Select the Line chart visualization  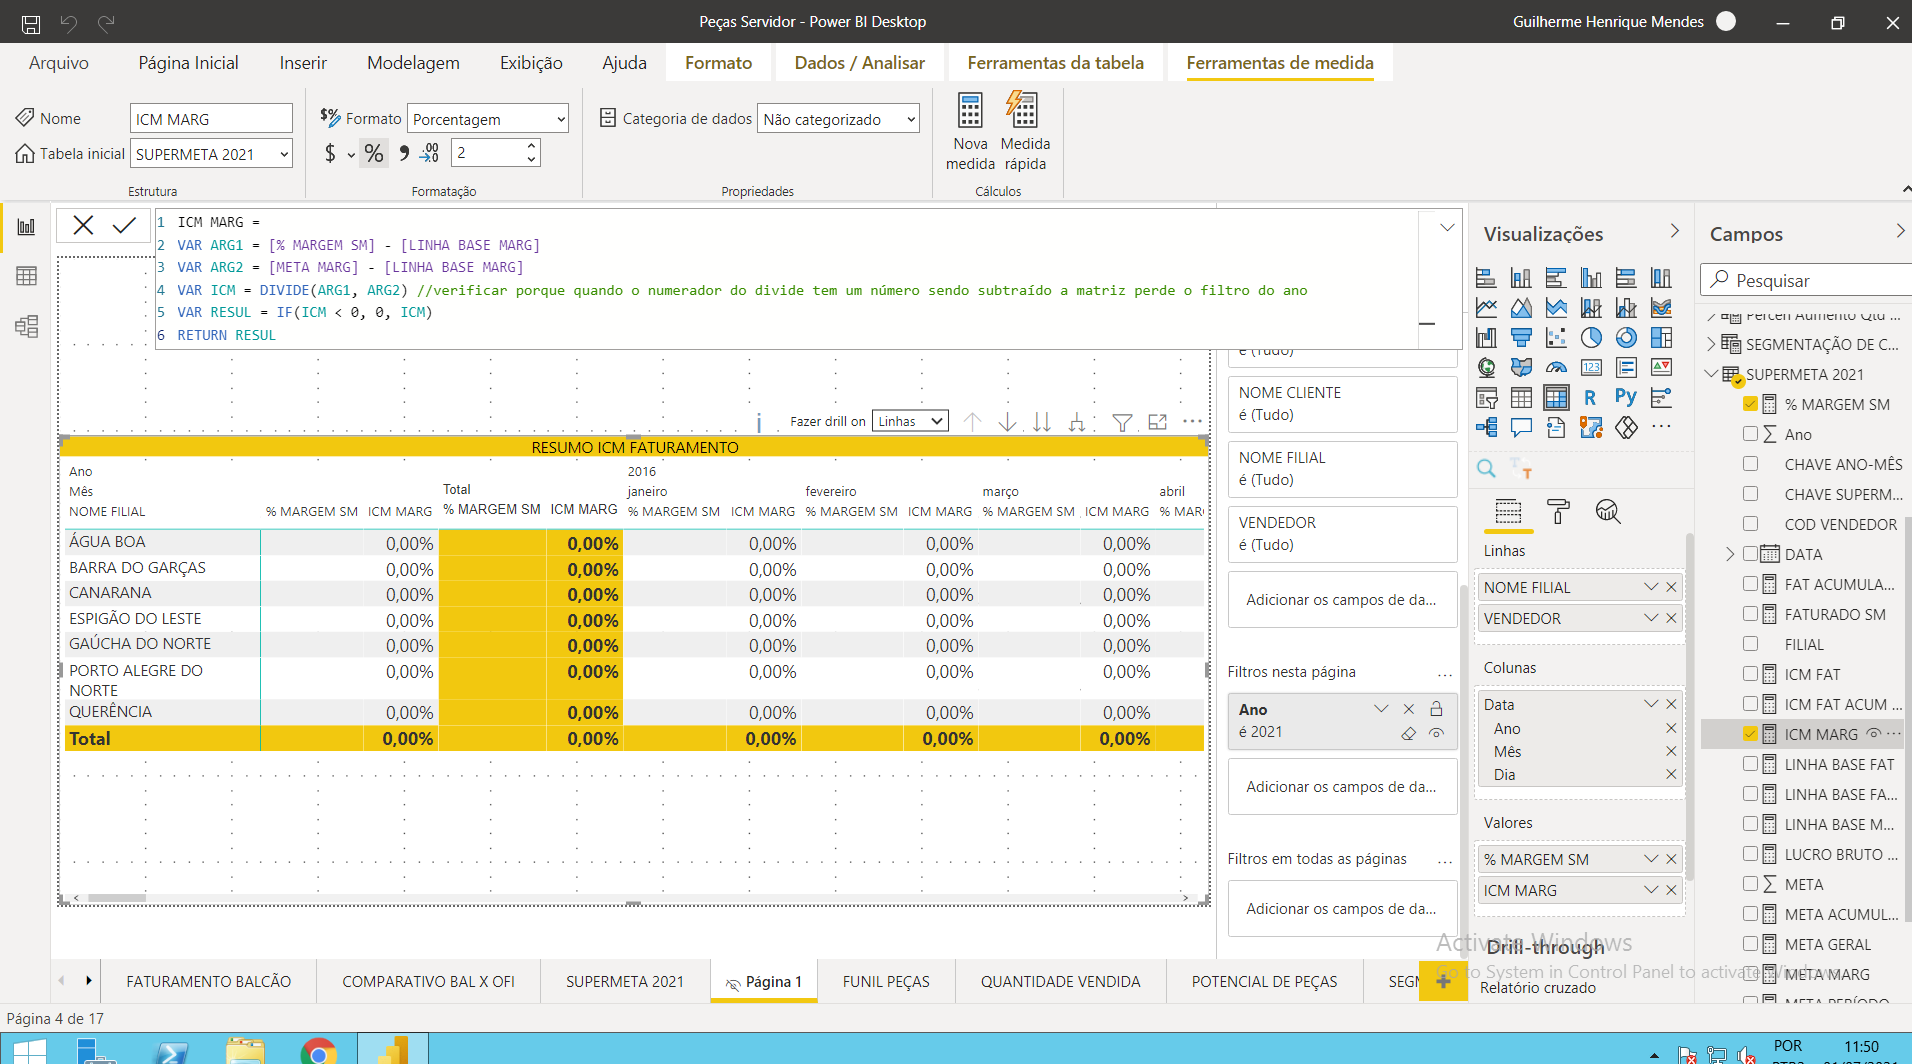click(1486, 308)
